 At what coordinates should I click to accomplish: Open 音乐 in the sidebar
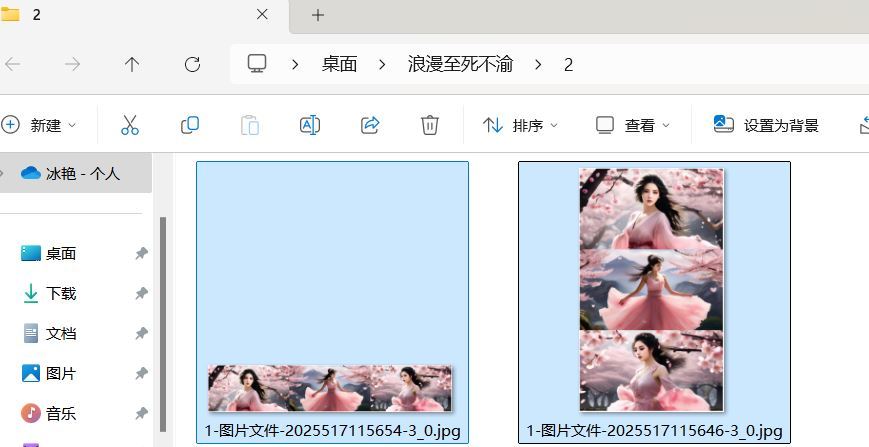click(x=61, y=413)
